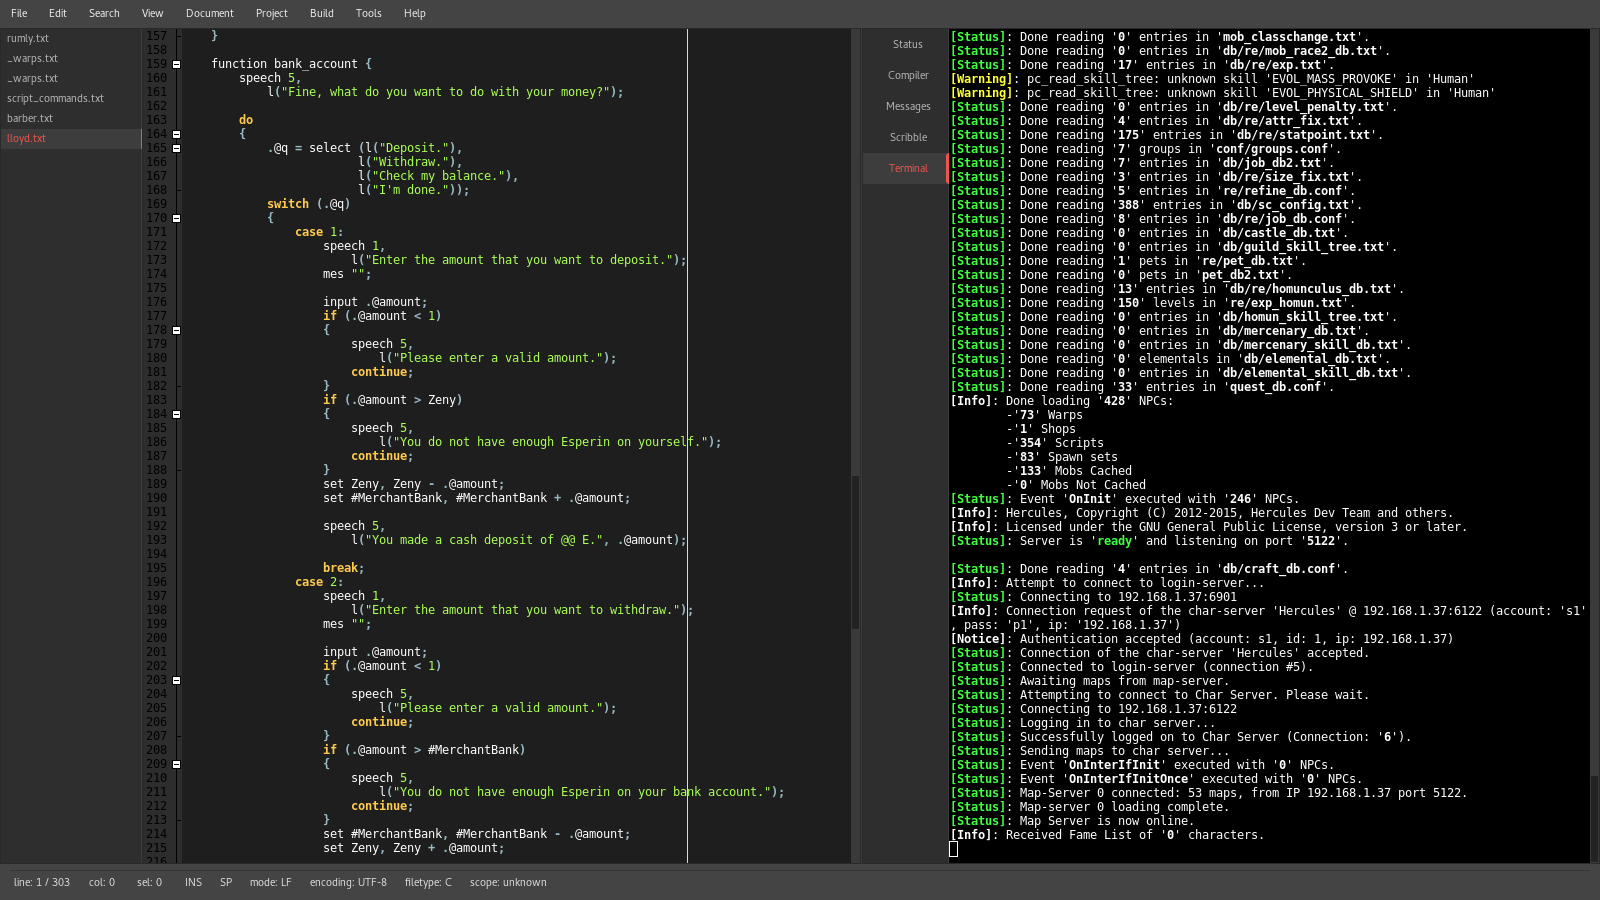Collapse the fold marker at line 209
1600x900 pixels.
(x=177, y=764)
